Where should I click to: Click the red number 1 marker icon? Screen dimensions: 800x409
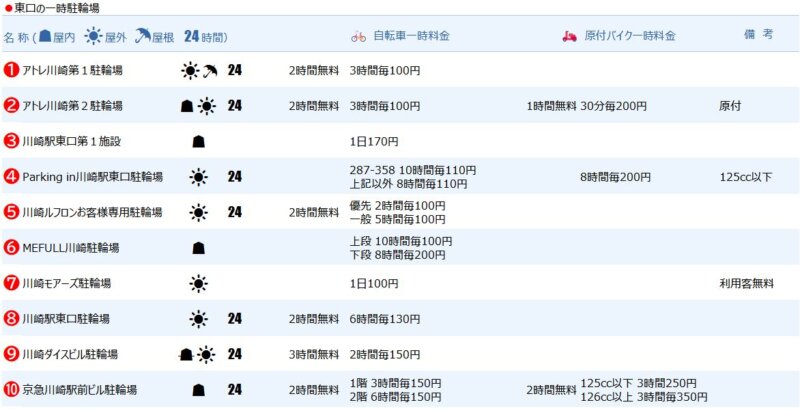(x=11, y=70)
